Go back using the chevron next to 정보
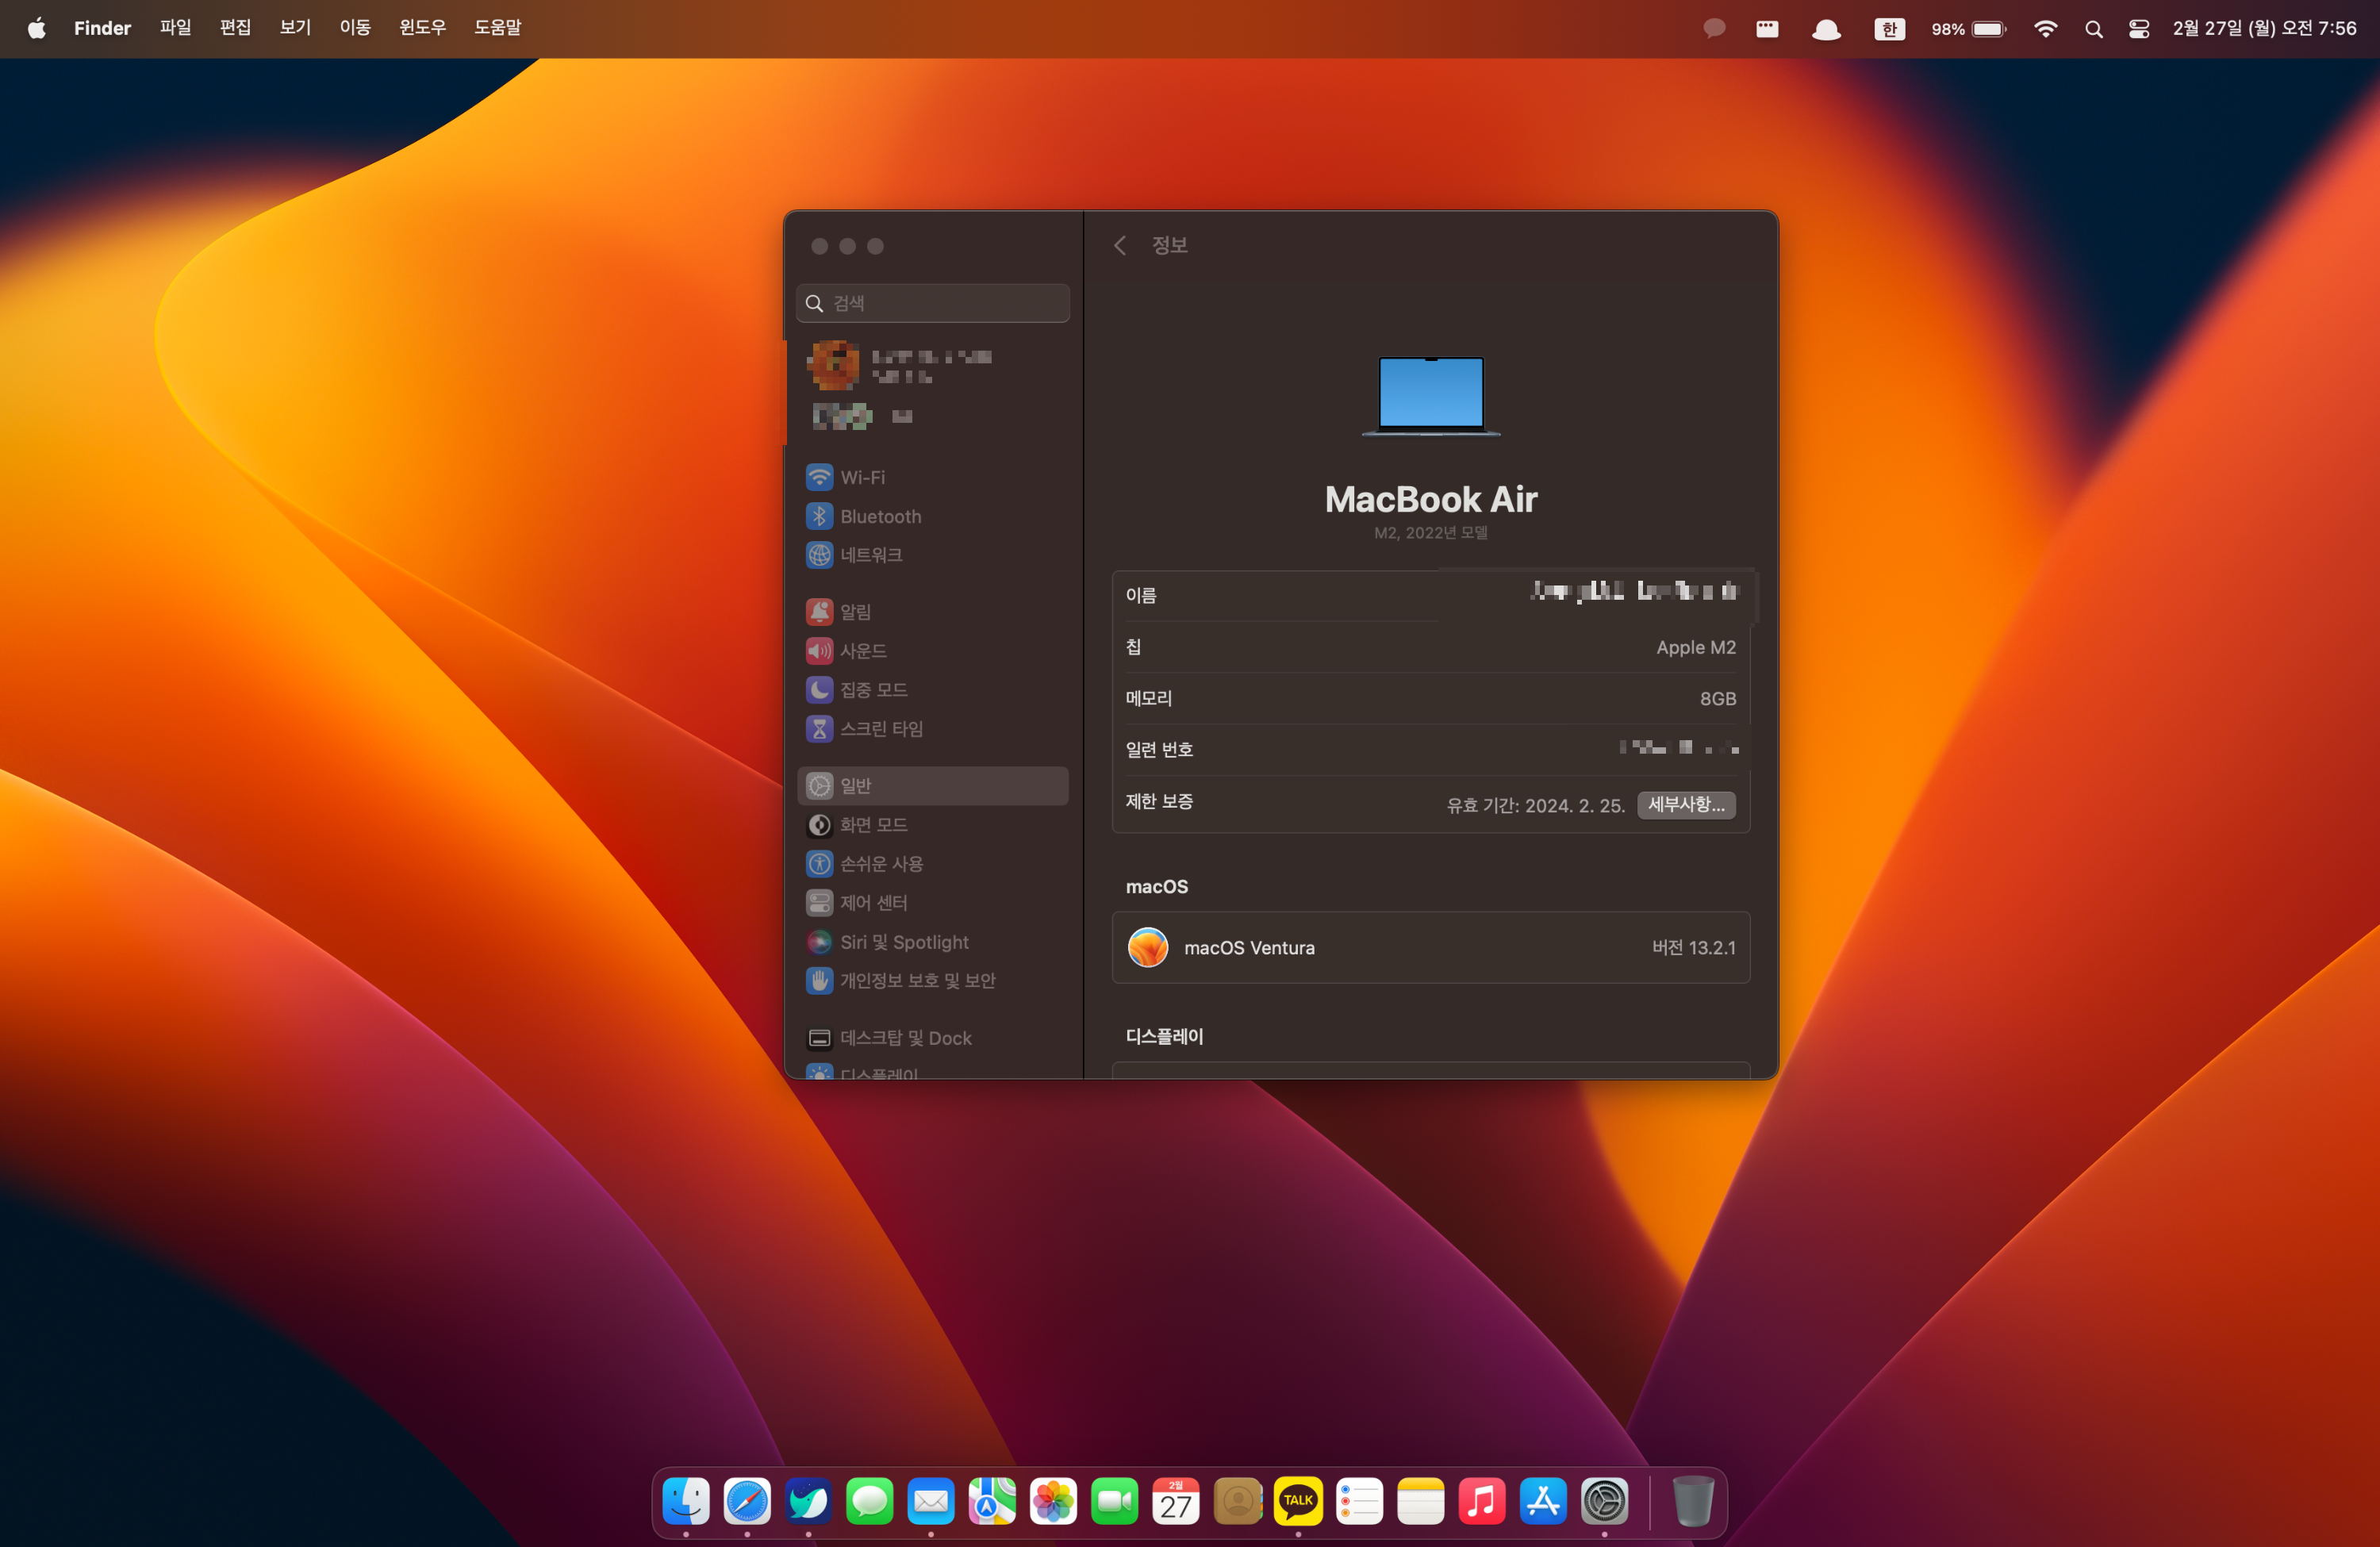Image resolution: width=2380 pixels, height=1547 pixels. (1120, 245)
